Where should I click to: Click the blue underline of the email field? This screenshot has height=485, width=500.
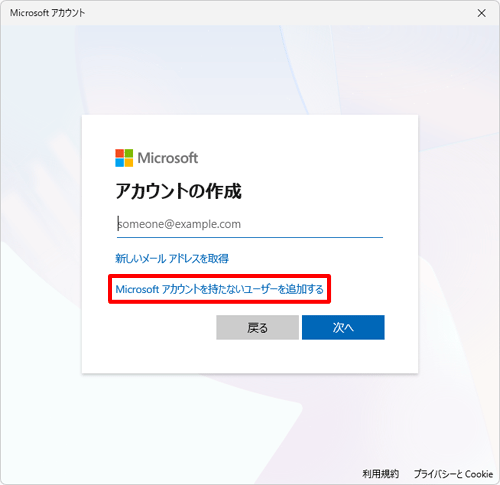250,237
